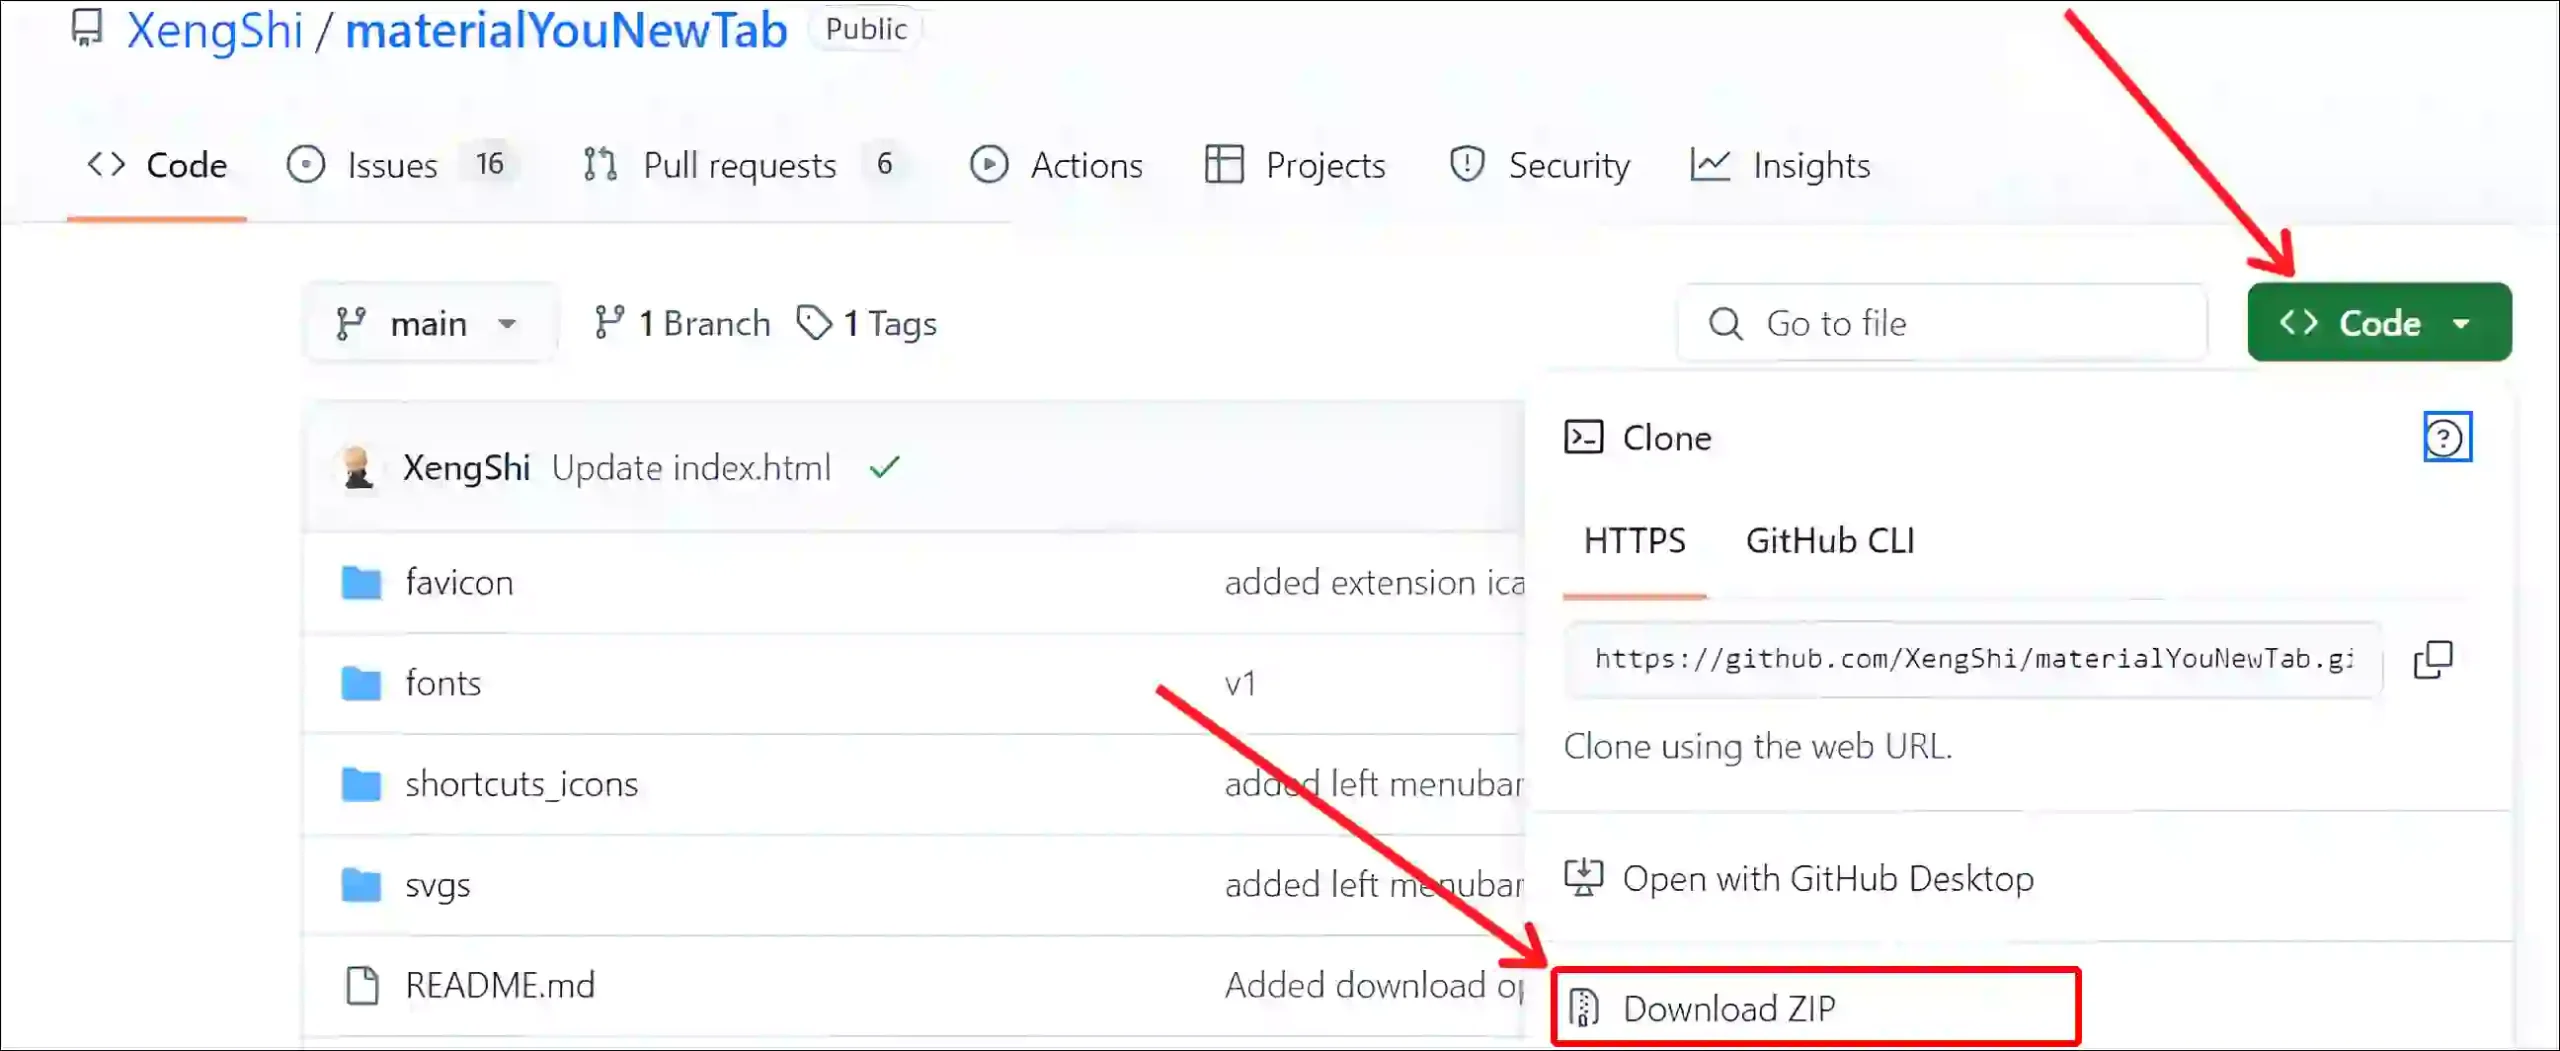Toggle the green Code dropdown button
The image size is (2560, 1051).
click(2379, 322)
